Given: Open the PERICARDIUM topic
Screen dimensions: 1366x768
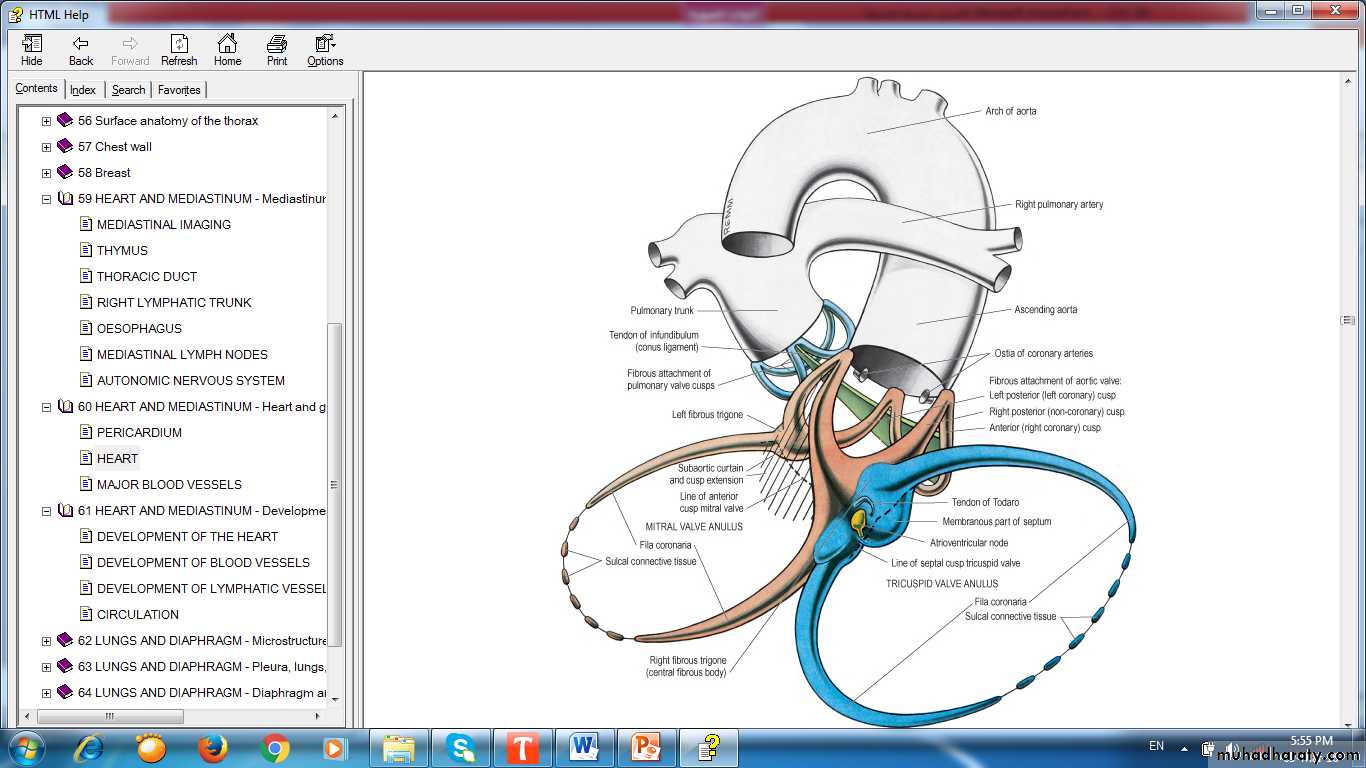Looking at the screenshot, I should coord(139,433).
